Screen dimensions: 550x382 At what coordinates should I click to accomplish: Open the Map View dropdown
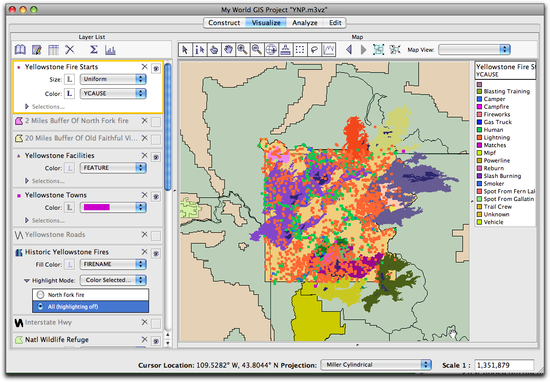[474, 49]
